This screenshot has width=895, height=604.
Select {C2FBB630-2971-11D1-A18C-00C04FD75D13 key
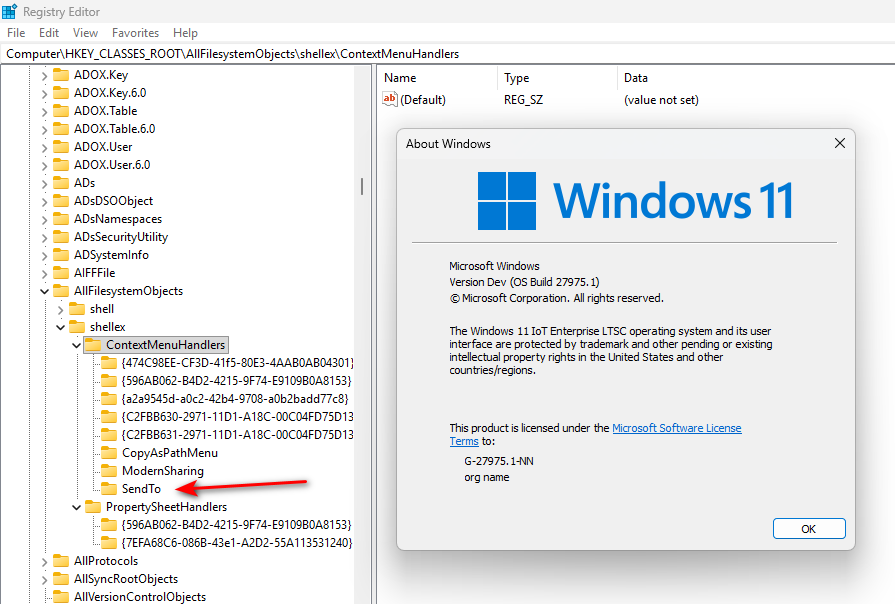click(237, 417)
